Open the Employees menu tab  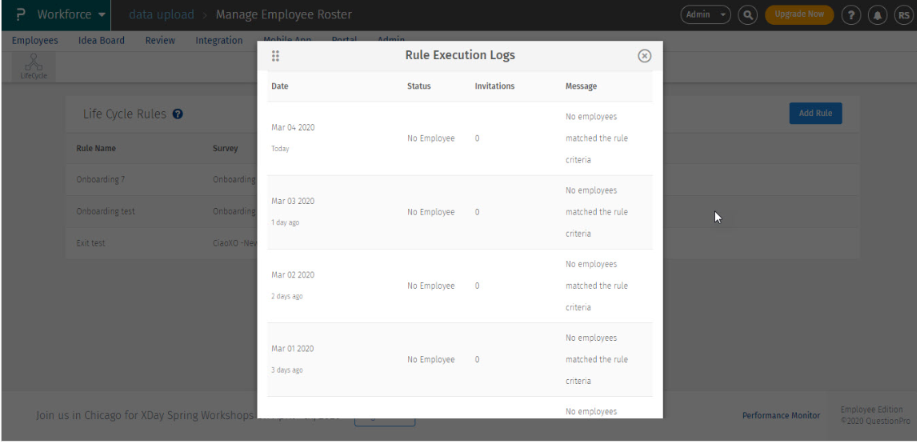click(34, 40)
